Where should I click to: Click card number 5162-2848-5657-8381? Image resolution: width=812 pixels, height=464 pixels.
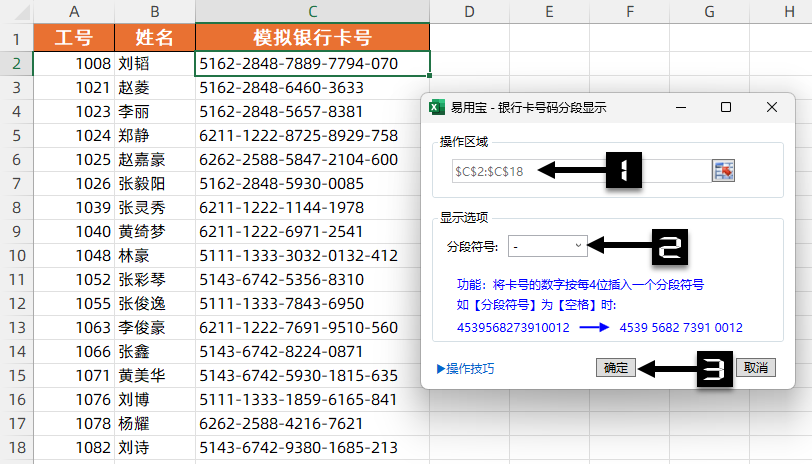coord(312,111)
